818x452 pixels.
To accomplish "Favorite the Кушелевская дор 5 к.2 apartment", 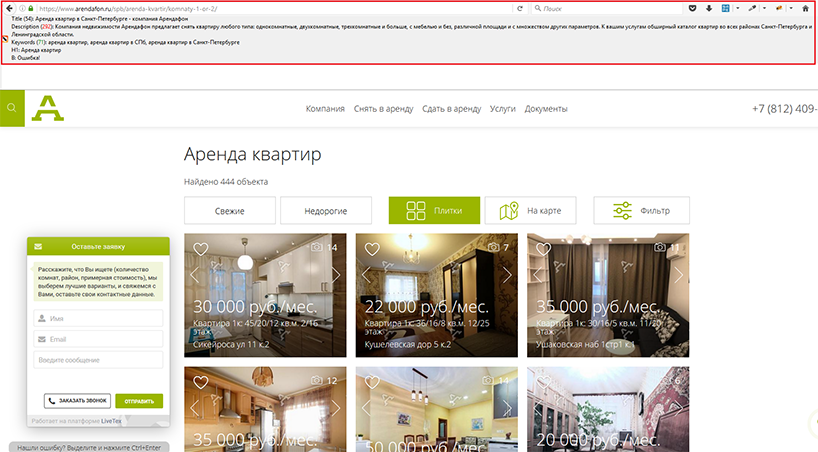I will click(x=372, y=249).
